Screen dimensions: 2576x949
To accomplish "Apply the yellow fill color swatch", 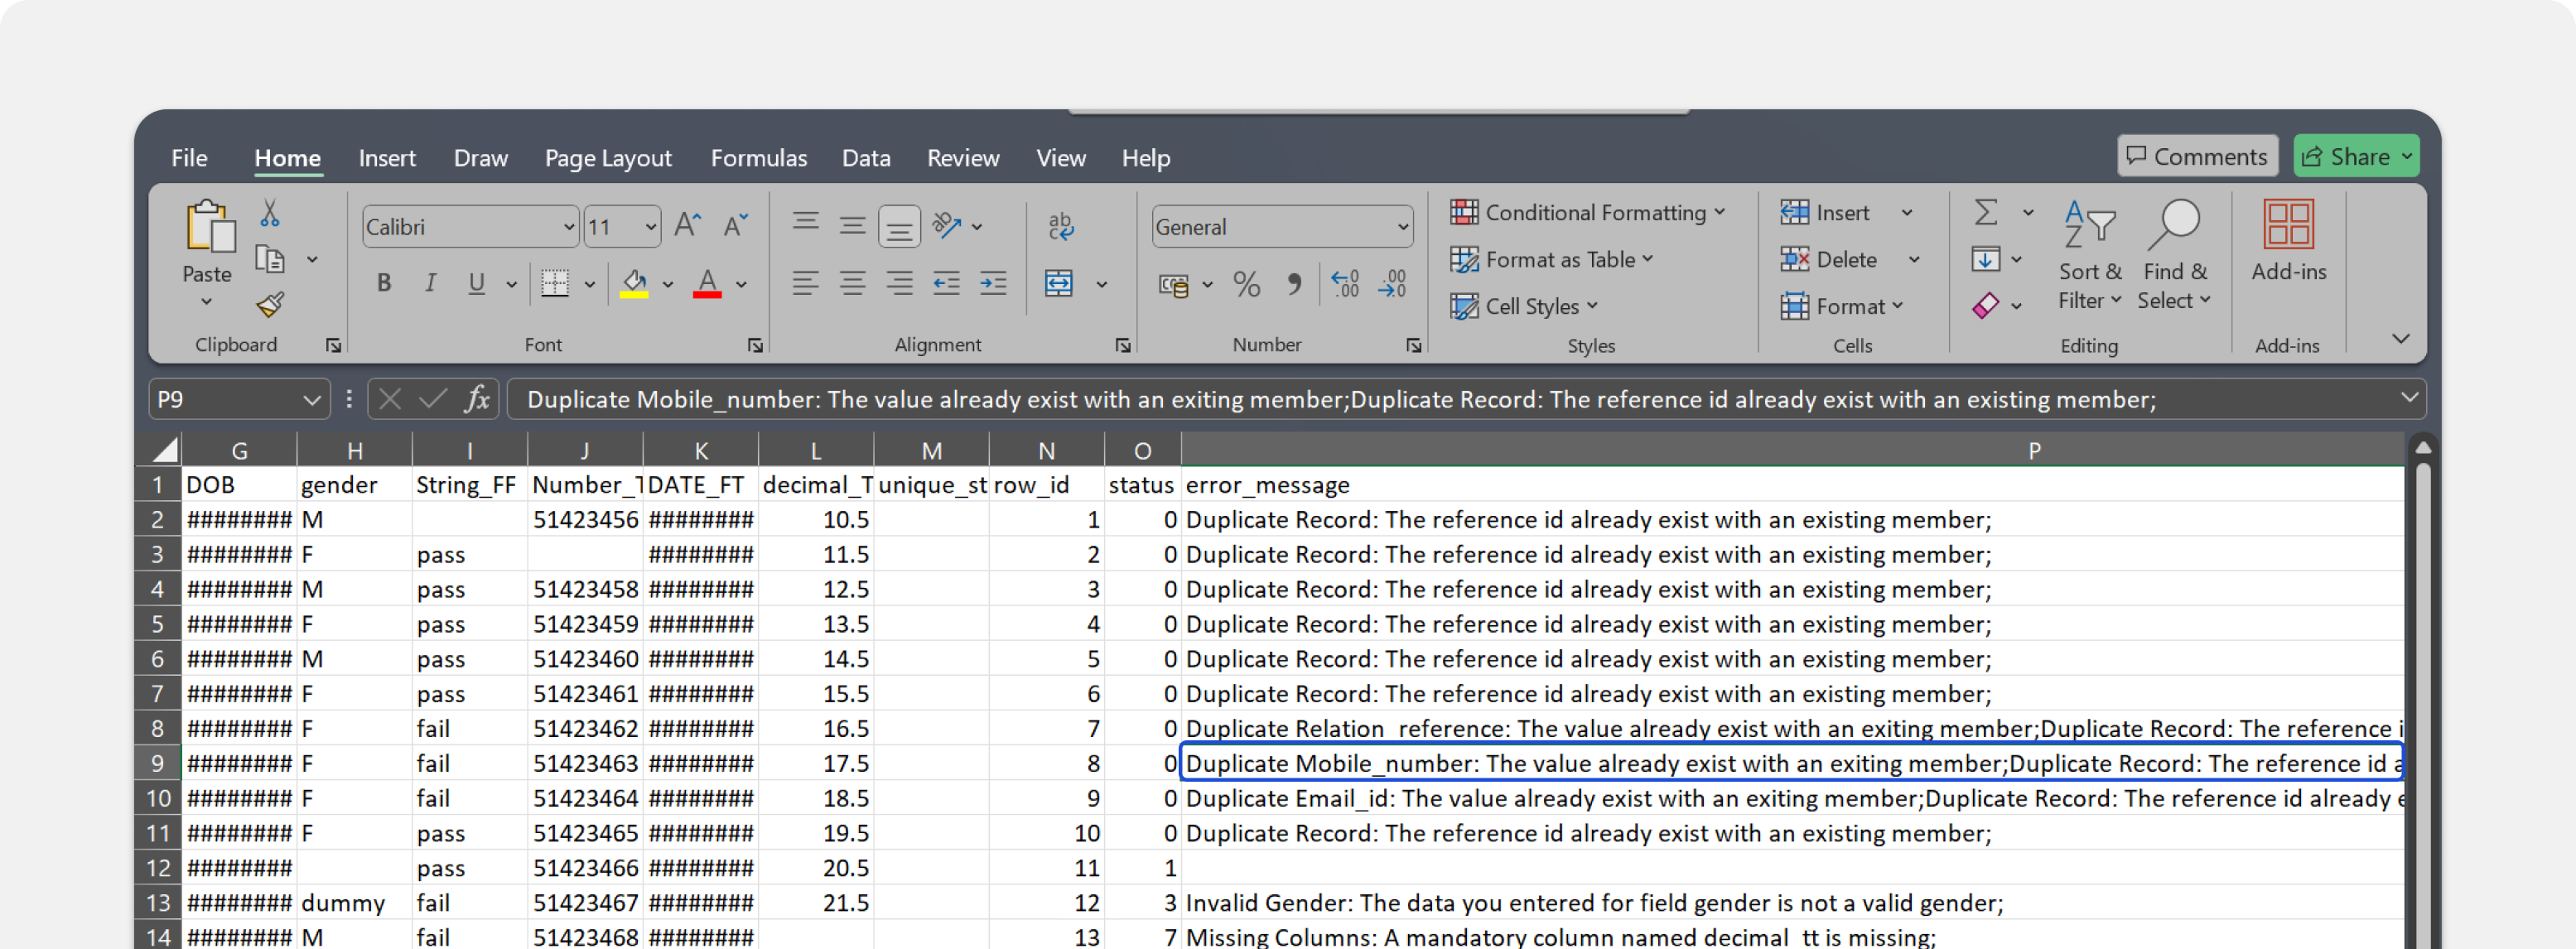I will 634,285.
